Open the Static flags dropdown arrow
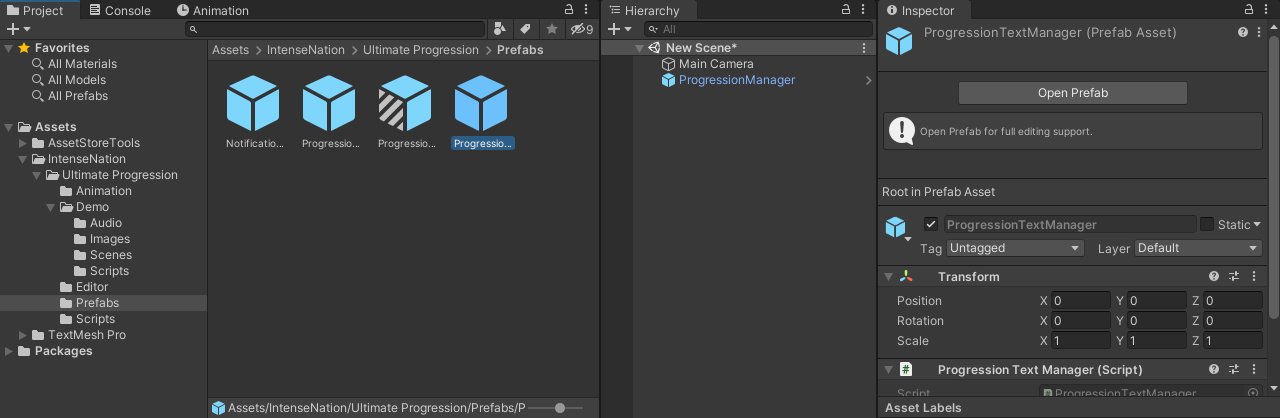Screen dimensions: 1280x418 1257,225
